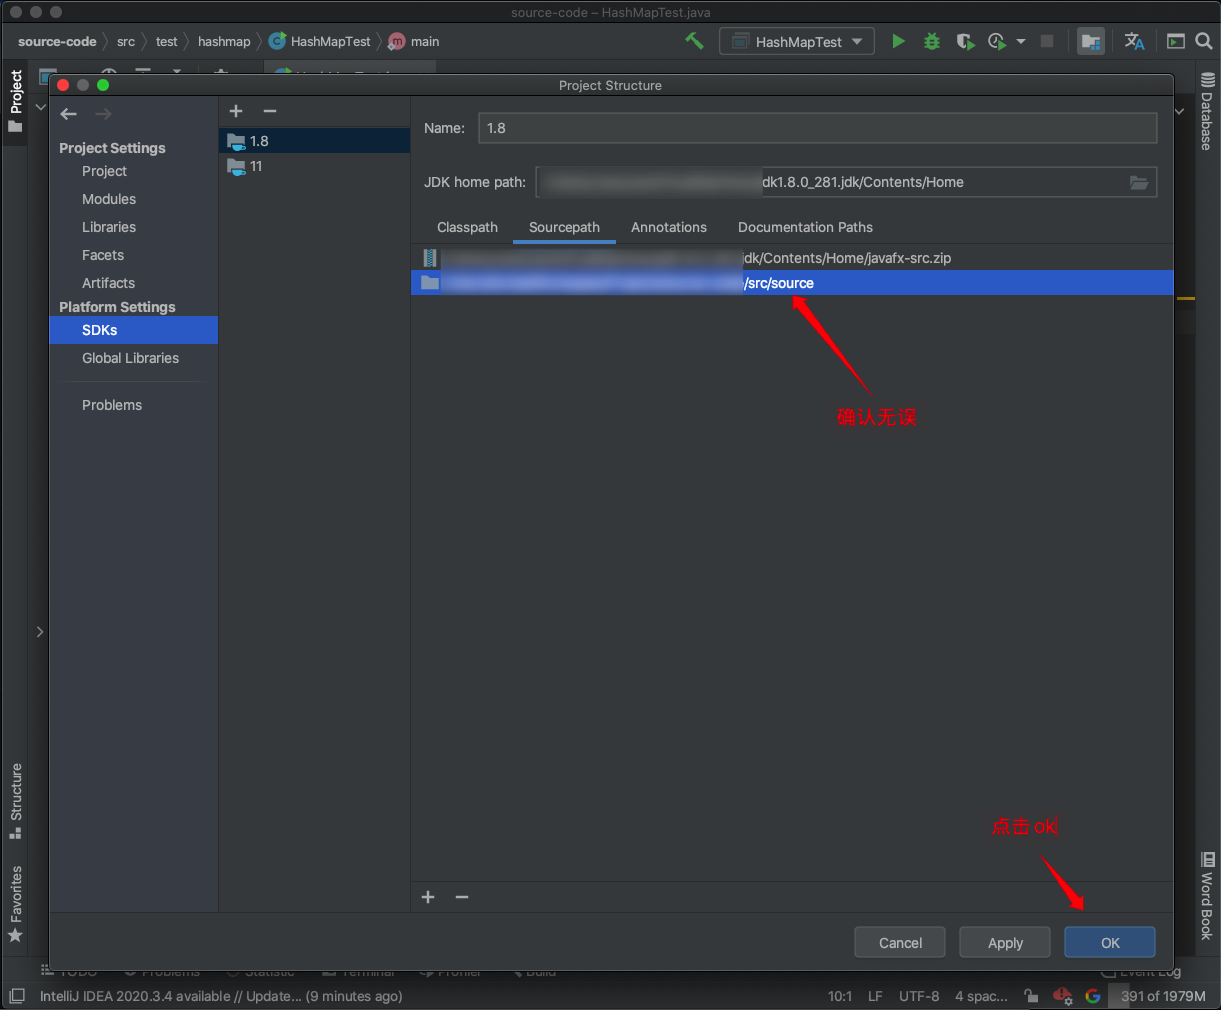This screenshot has width=1221, height=1010.
Task: Remove selected source path with bottom minus icon
Action: [462, 897]
